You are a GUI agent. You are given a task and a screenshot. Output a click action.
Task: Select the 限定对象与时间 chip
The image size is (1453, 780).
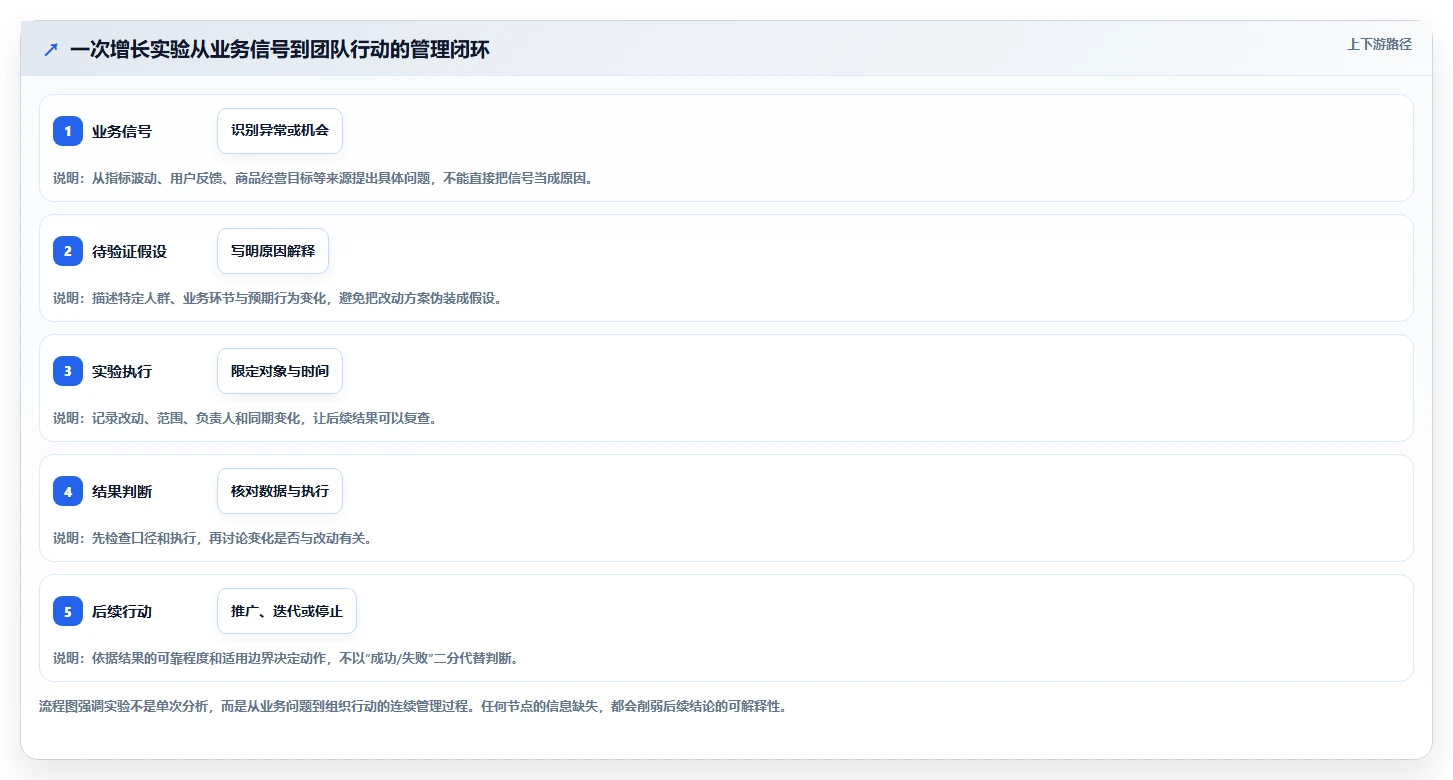(x=280, y=371)
